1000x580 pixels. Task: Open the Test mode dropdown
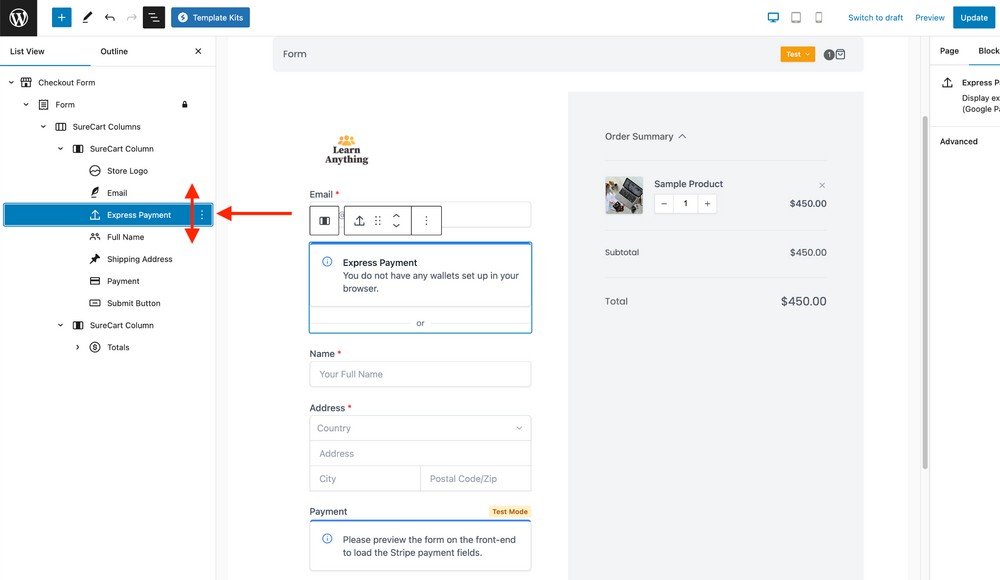pos(797,54)
